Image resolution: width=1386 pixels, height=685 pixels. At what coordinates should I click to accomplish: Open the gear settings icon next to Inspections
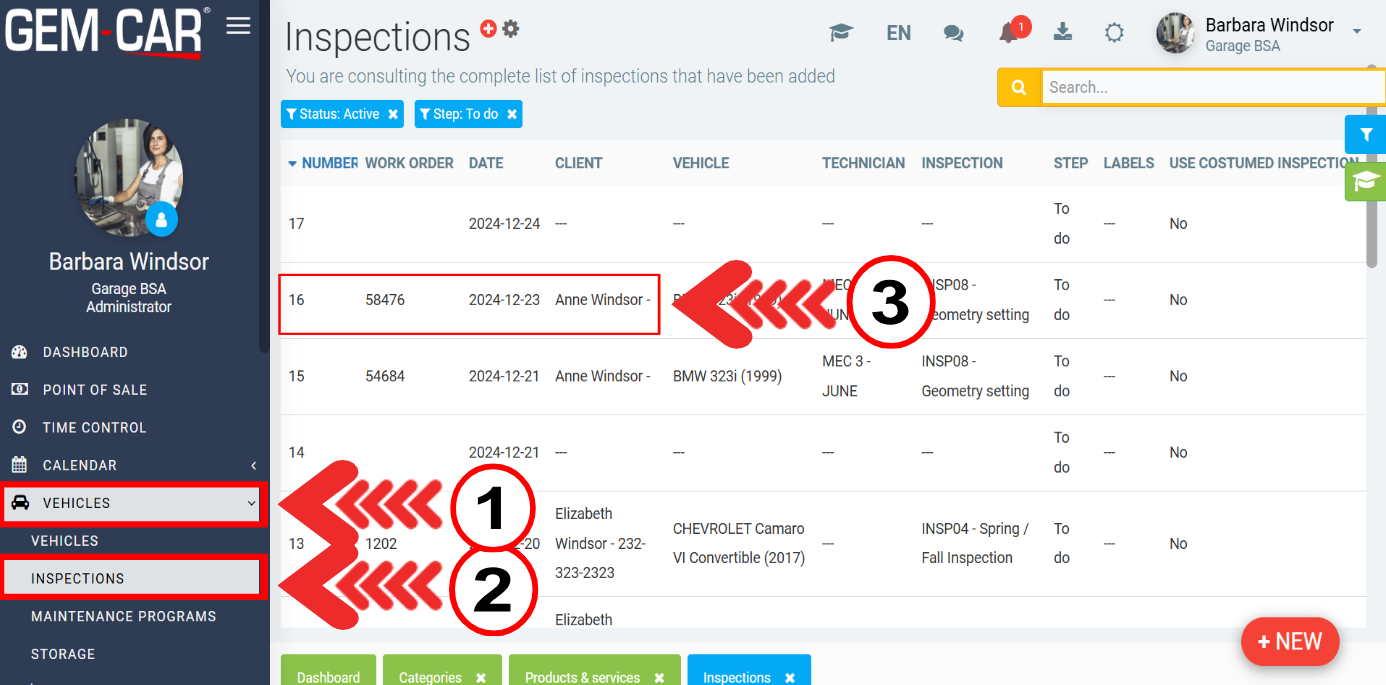pos(511,29)
